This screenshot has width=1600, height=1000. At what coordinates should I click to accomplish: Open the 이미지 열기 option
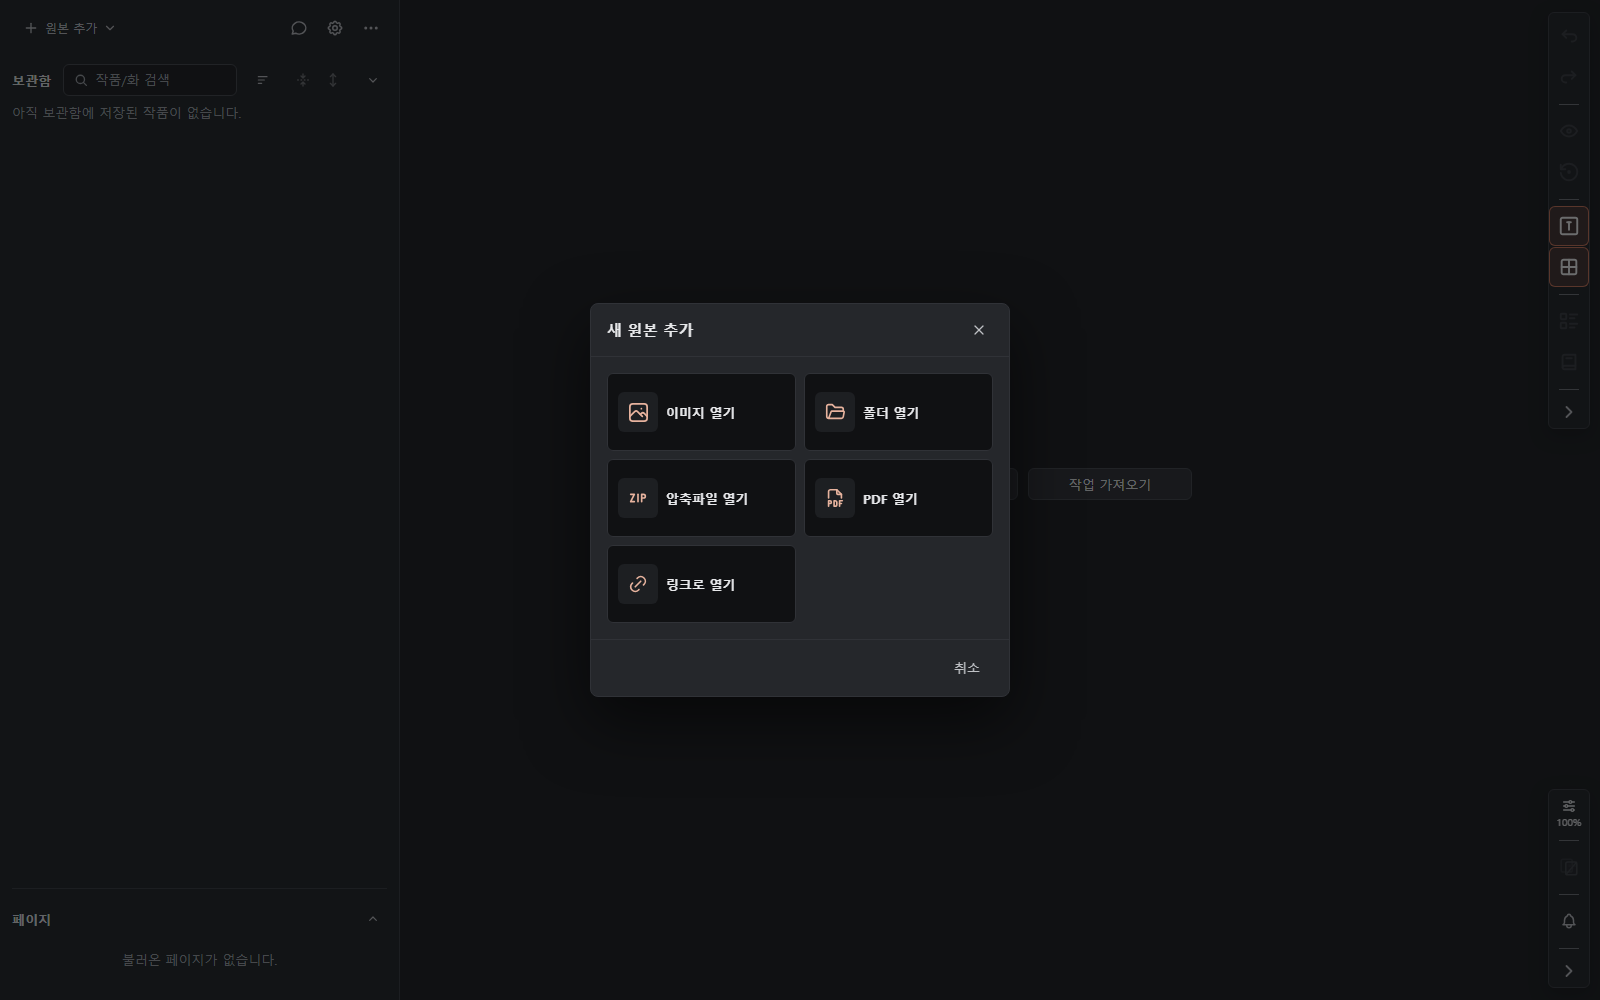[x=701, y=412]
